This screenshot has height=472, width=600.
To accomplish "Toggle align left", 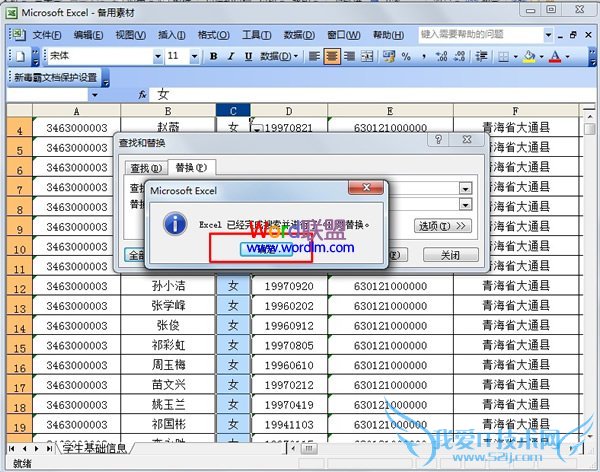I will (314, 57).
